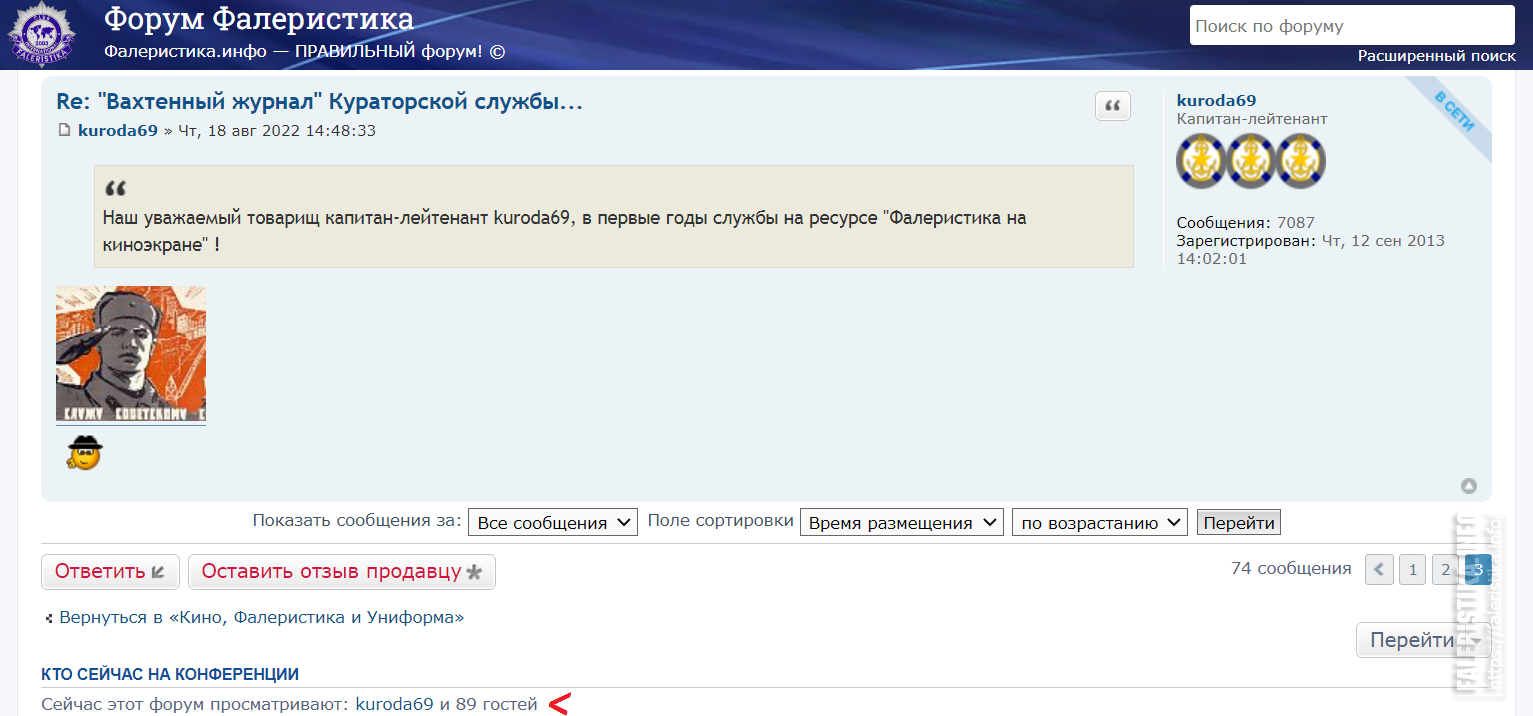
Task: Open the Время размещения sorting dropdown
Action: 901,521
